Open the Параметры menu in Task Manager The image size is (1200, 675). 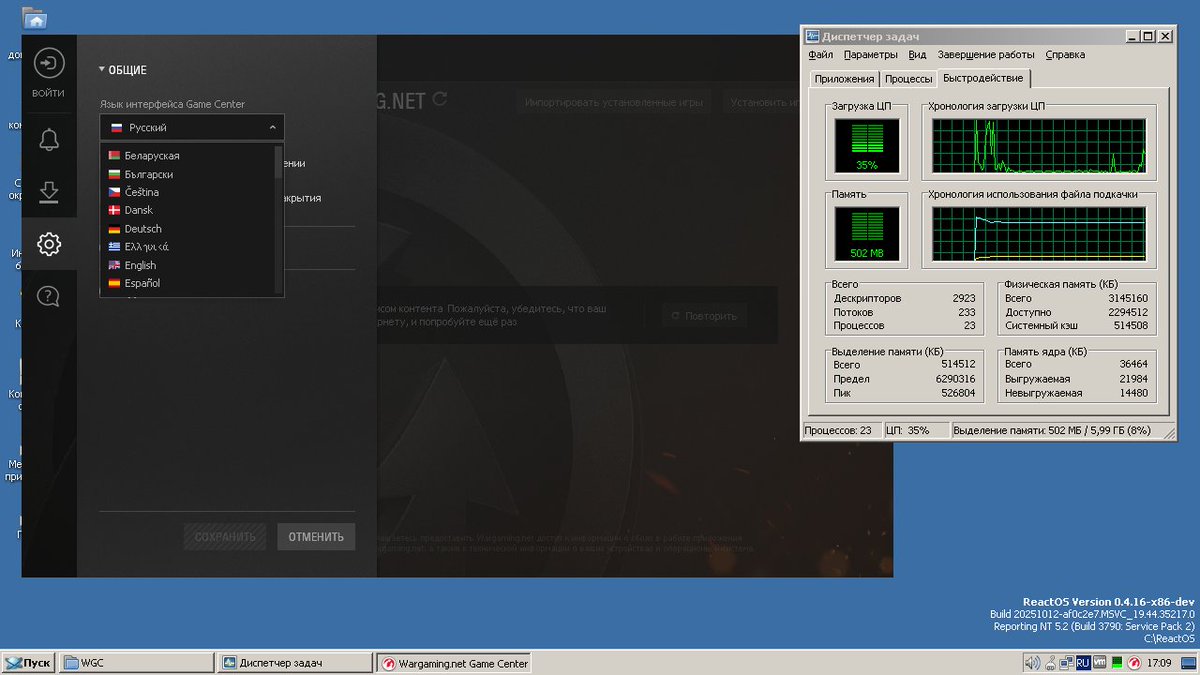870,55
